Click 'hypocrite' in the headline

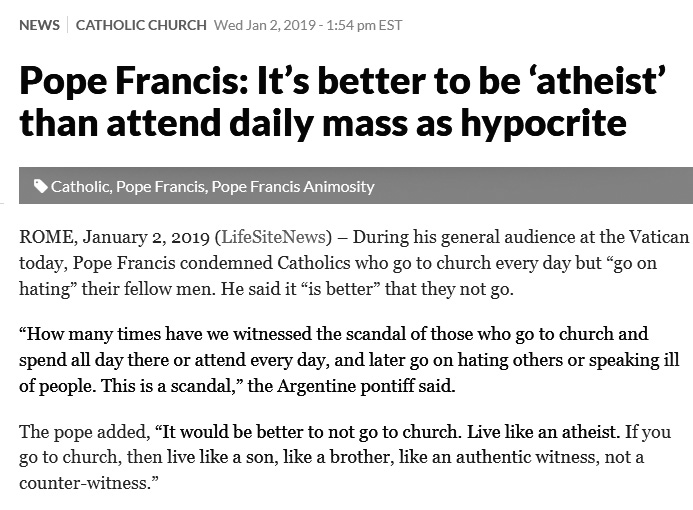(544, 123)
